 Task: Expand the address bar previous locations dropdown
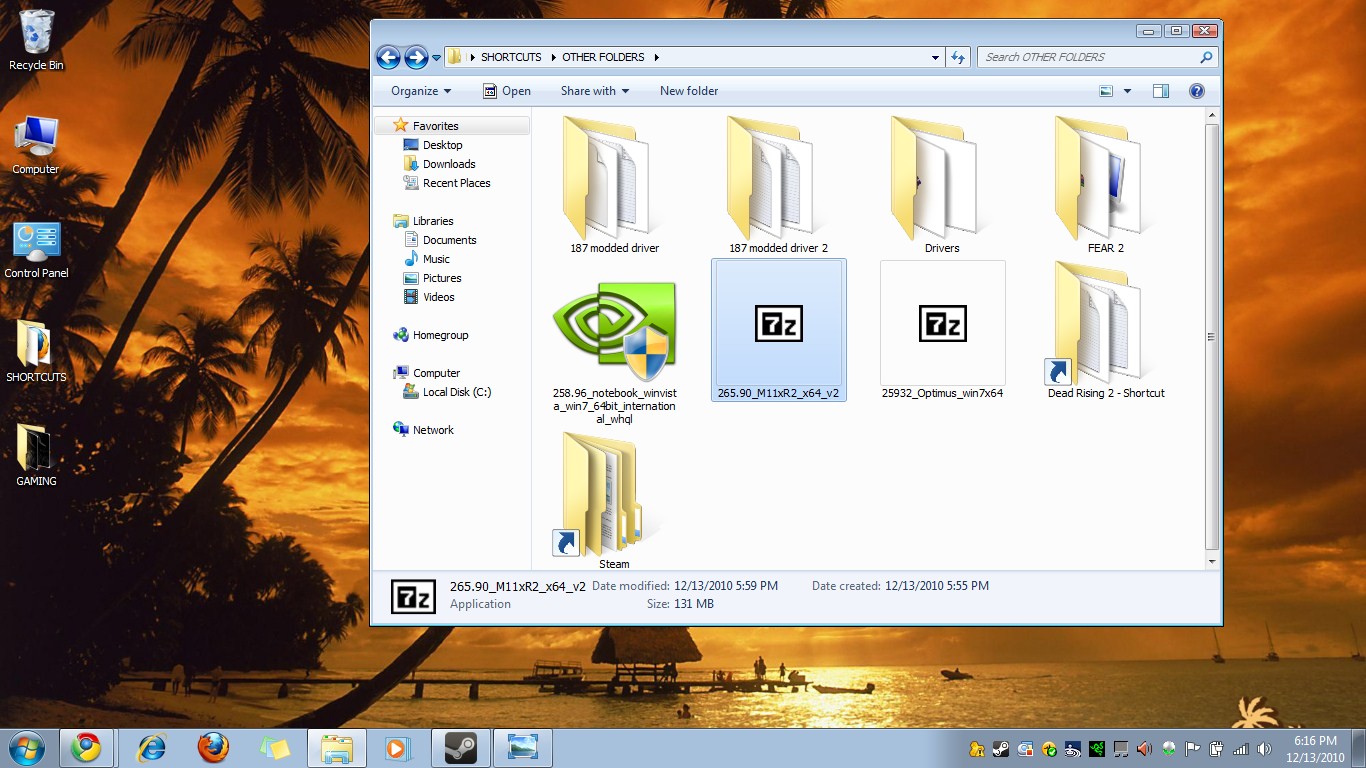pos(935,57)
